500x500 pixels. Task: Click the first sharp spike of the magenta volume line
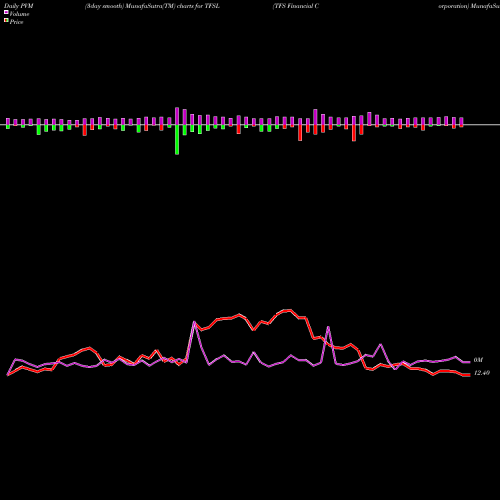pos(195,322)
